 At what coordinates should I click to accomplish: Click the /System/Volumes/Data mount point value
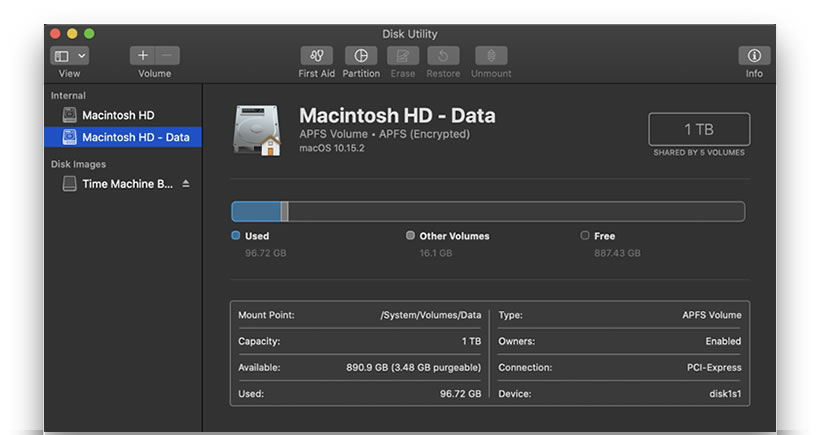(x=430, y=315)
